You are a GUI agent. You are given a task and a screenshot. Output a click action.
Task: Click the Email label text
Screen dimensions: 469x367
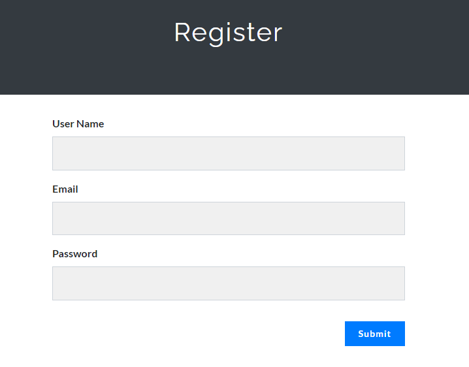click(65, 189)
